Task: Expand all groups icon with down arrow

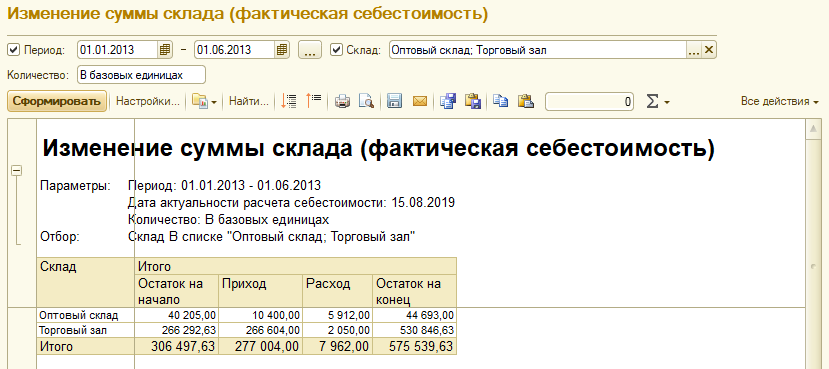Action: (x=289, y=101)
